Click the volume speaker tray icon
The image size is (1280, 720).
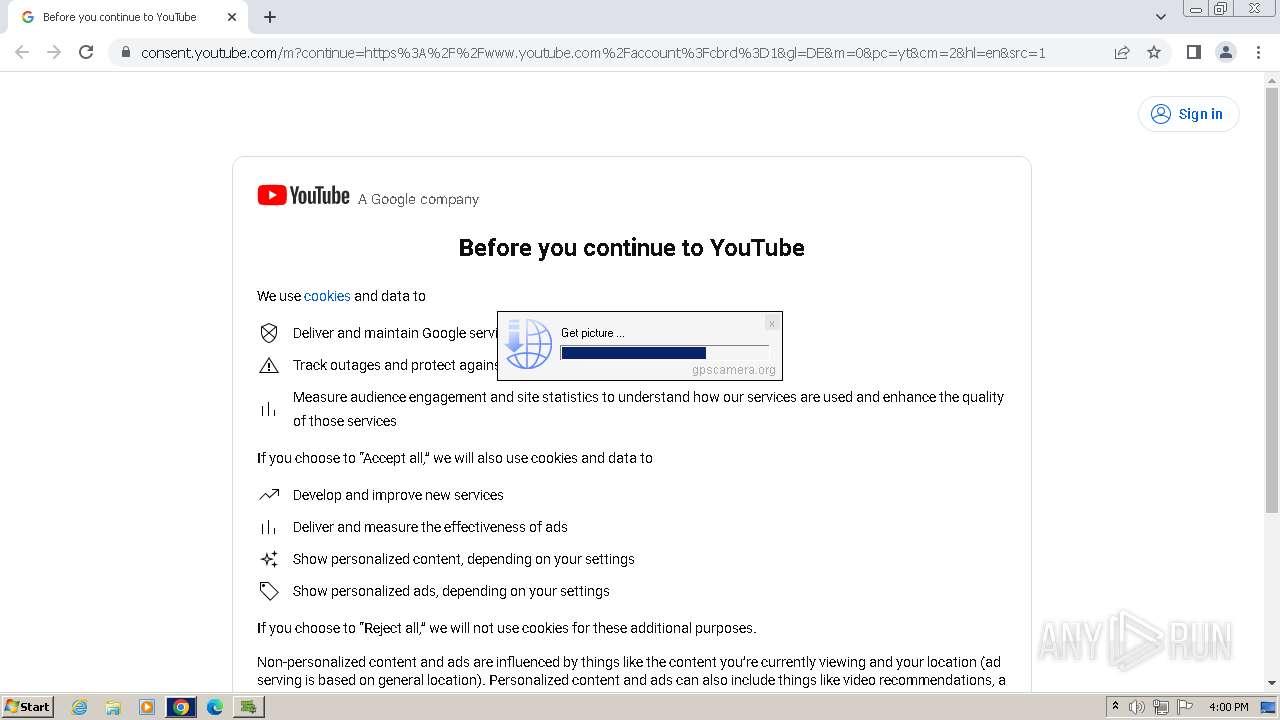pos(1137,707)
